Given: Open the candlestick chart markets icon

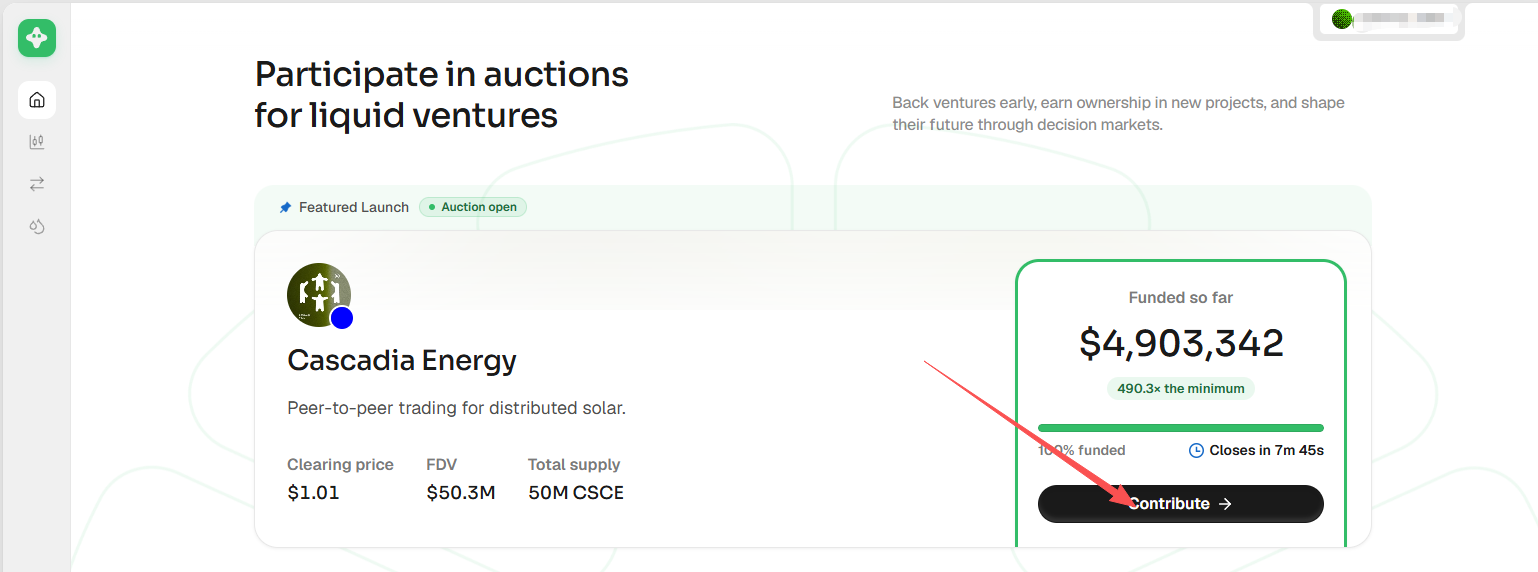Looking at the screenshot, I should [37, 142].
